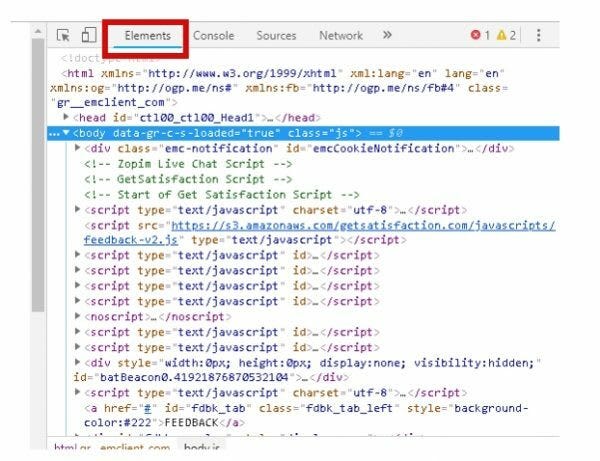
Task: Click the emcCookieNotification id value
Action: click(x=384, y=148)
